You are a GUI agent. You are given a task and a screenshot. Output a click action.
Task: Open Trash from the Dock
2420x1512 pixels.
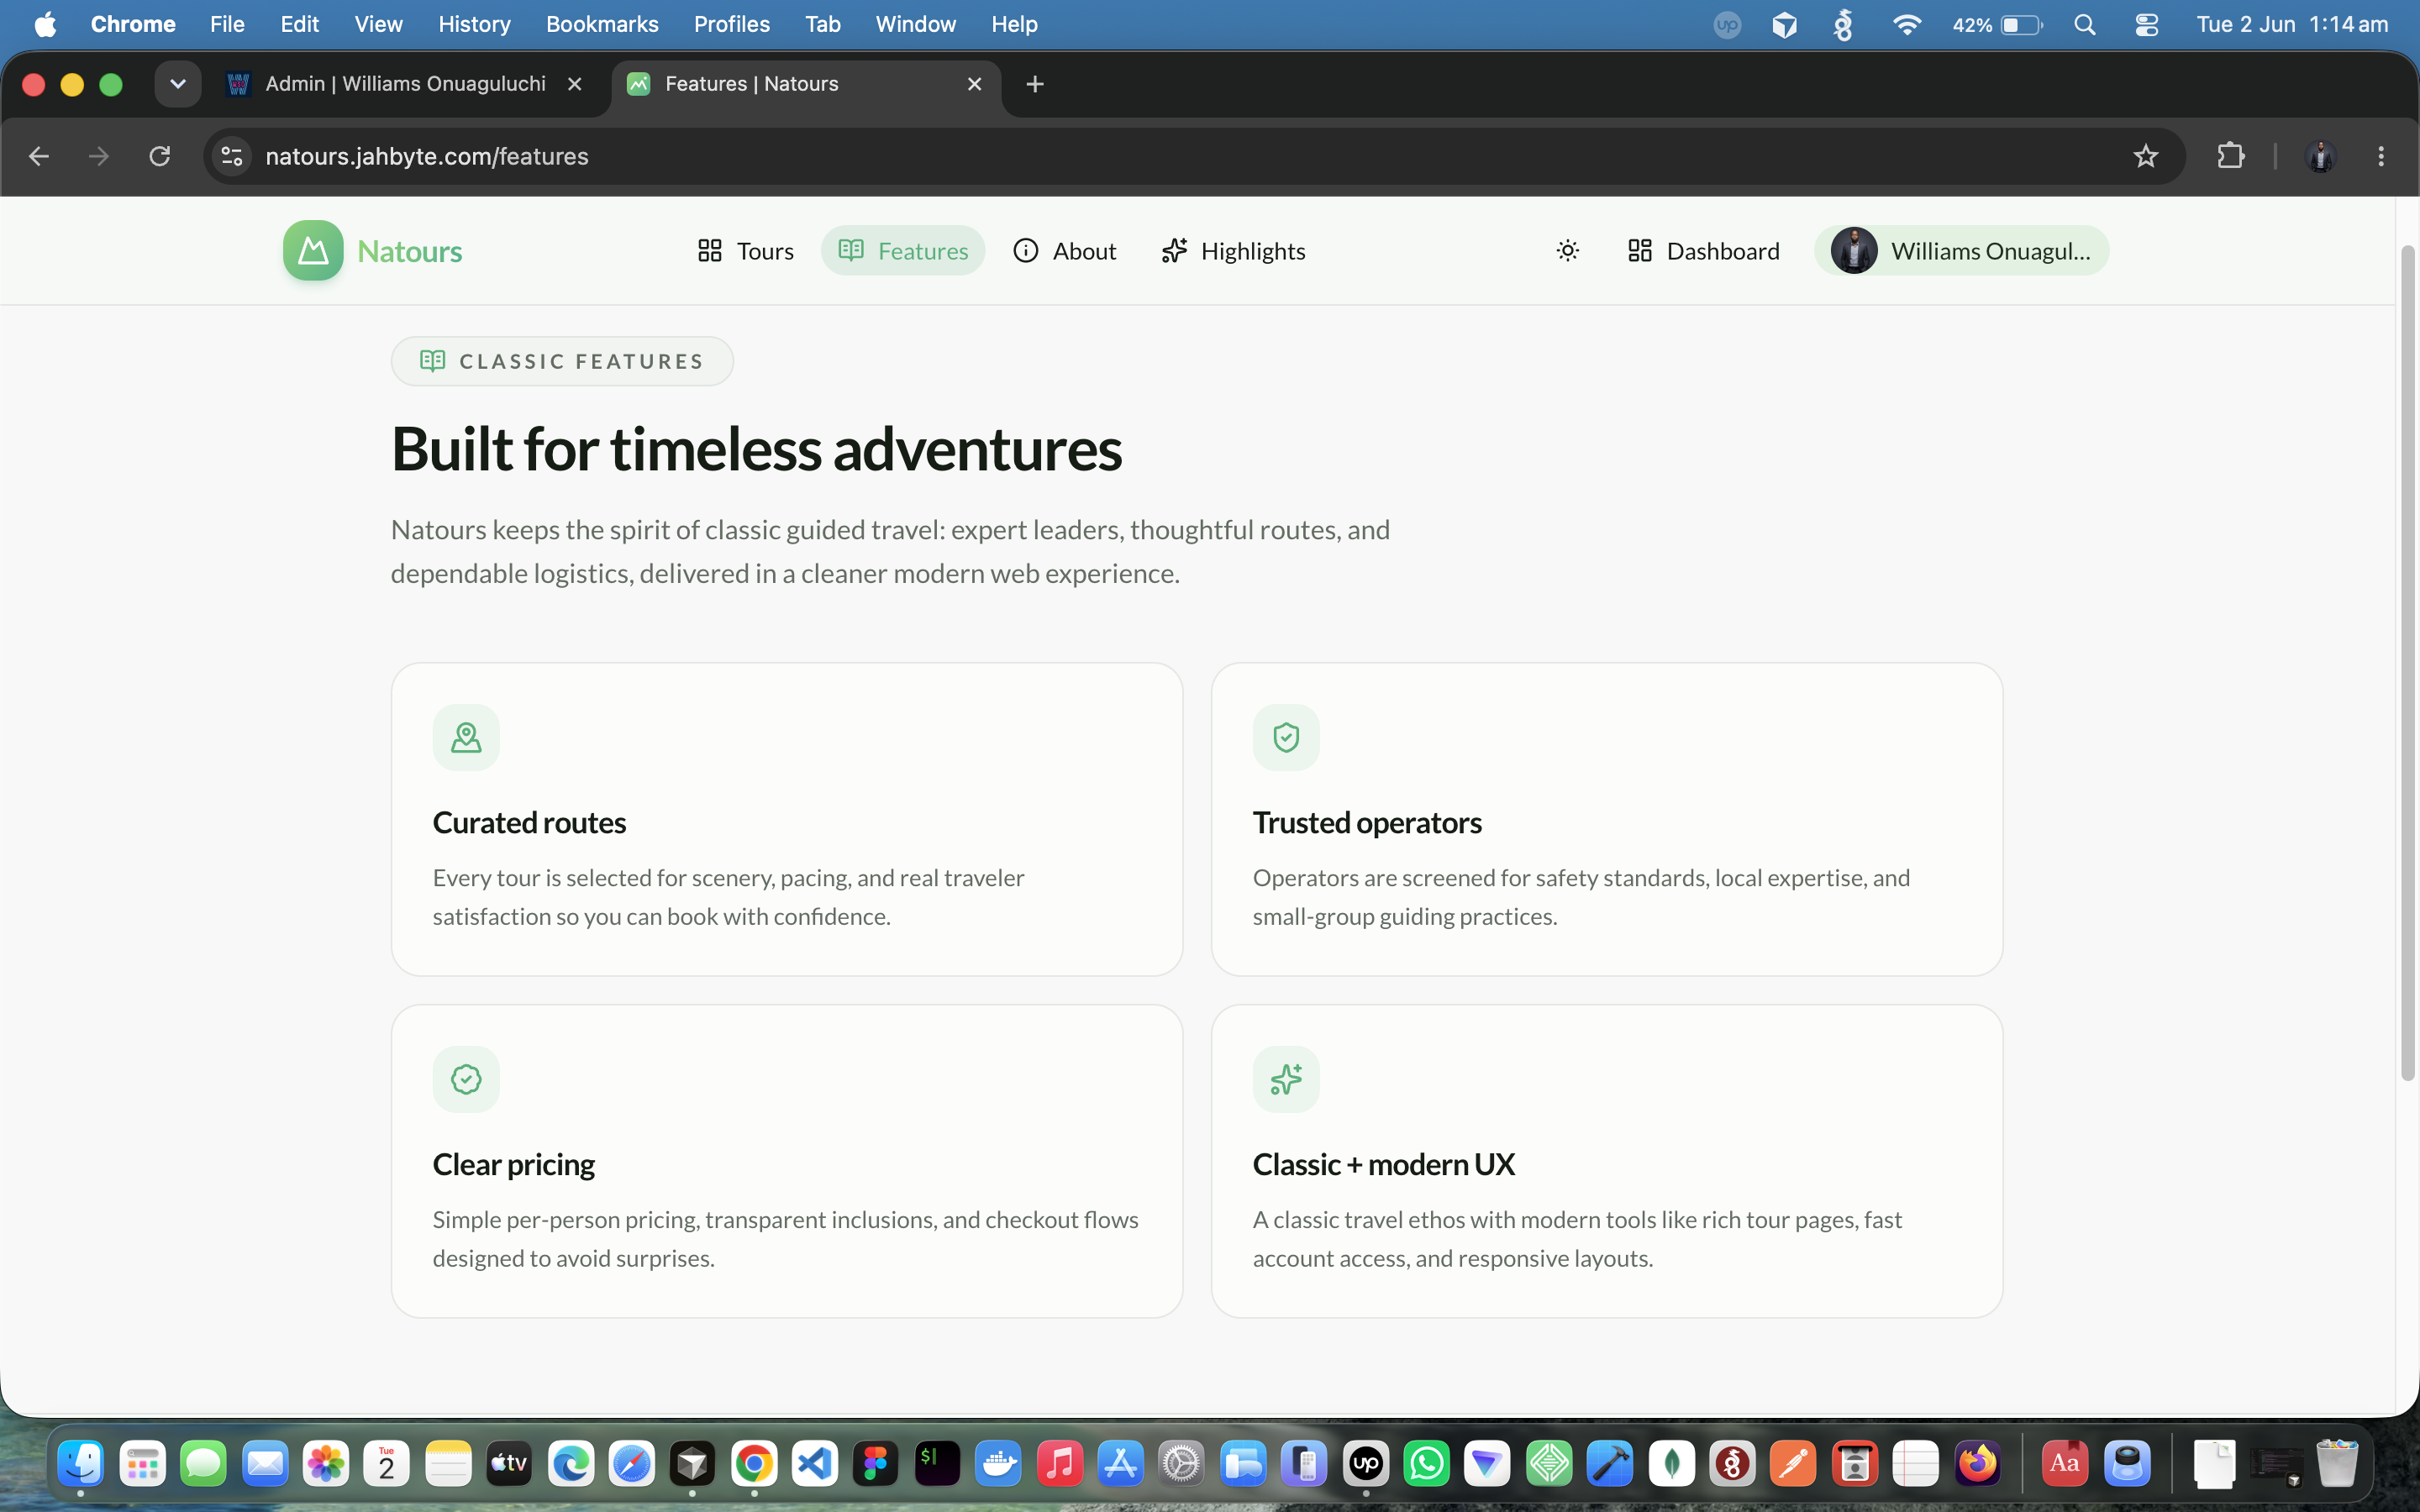(x=2337, y=1464)
